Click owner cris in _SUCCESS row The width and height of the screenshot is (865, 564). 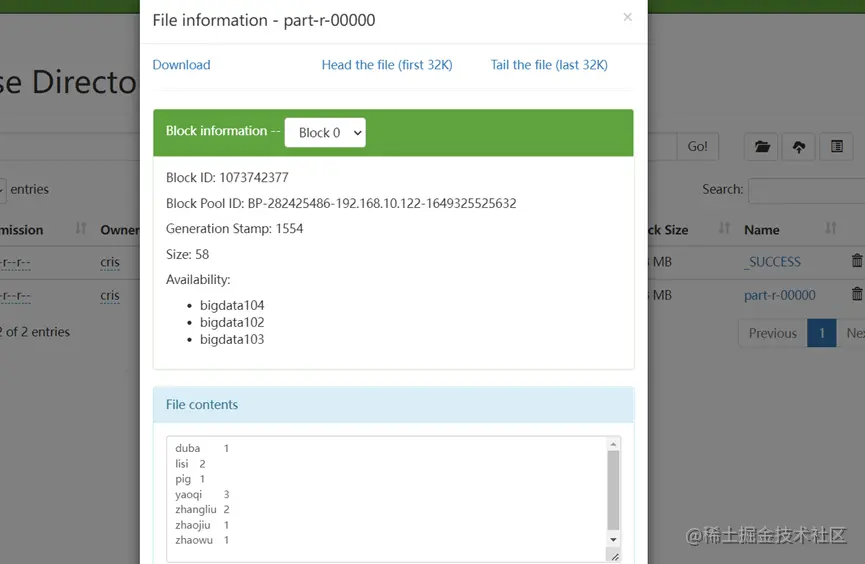[110, 262]
